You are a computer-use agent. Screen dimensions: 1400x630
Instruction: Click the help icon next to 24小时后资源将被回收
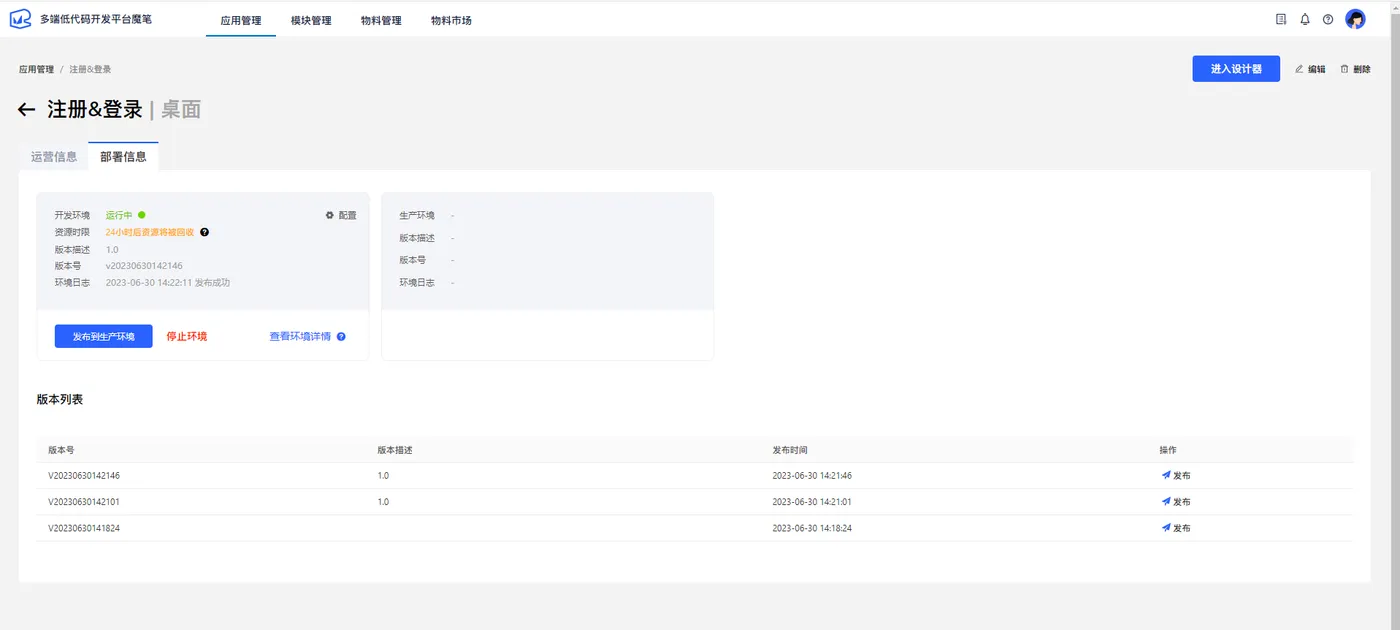(205, 232)
